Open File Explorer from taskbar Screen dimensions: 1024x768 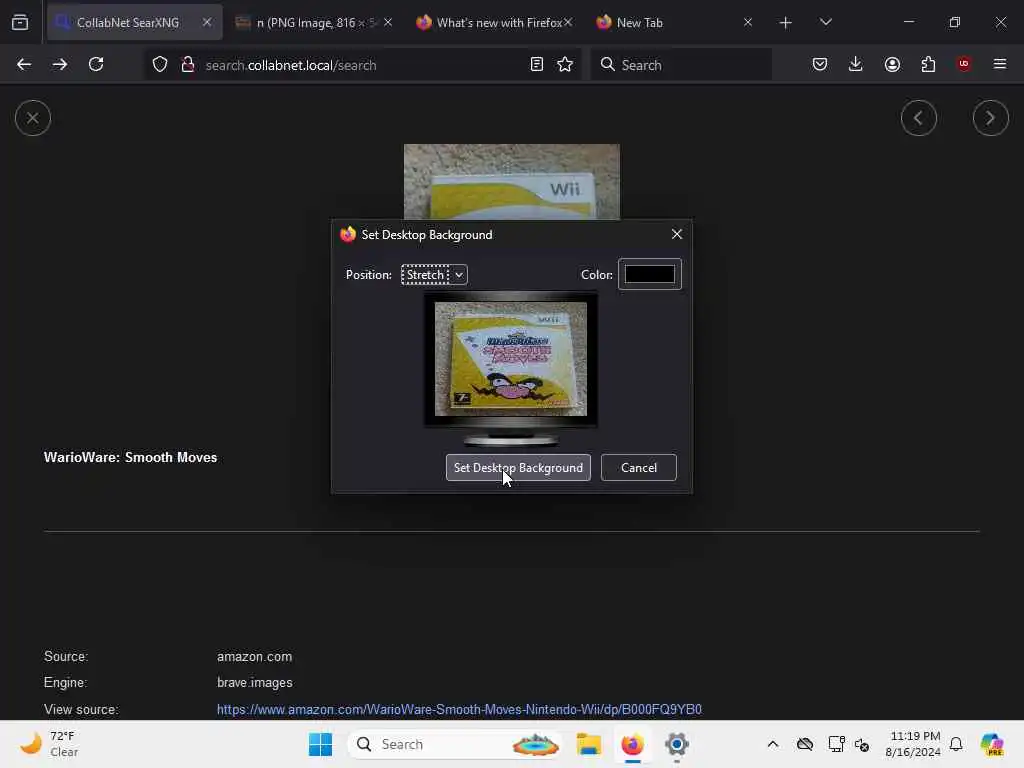tap(588, 744)
